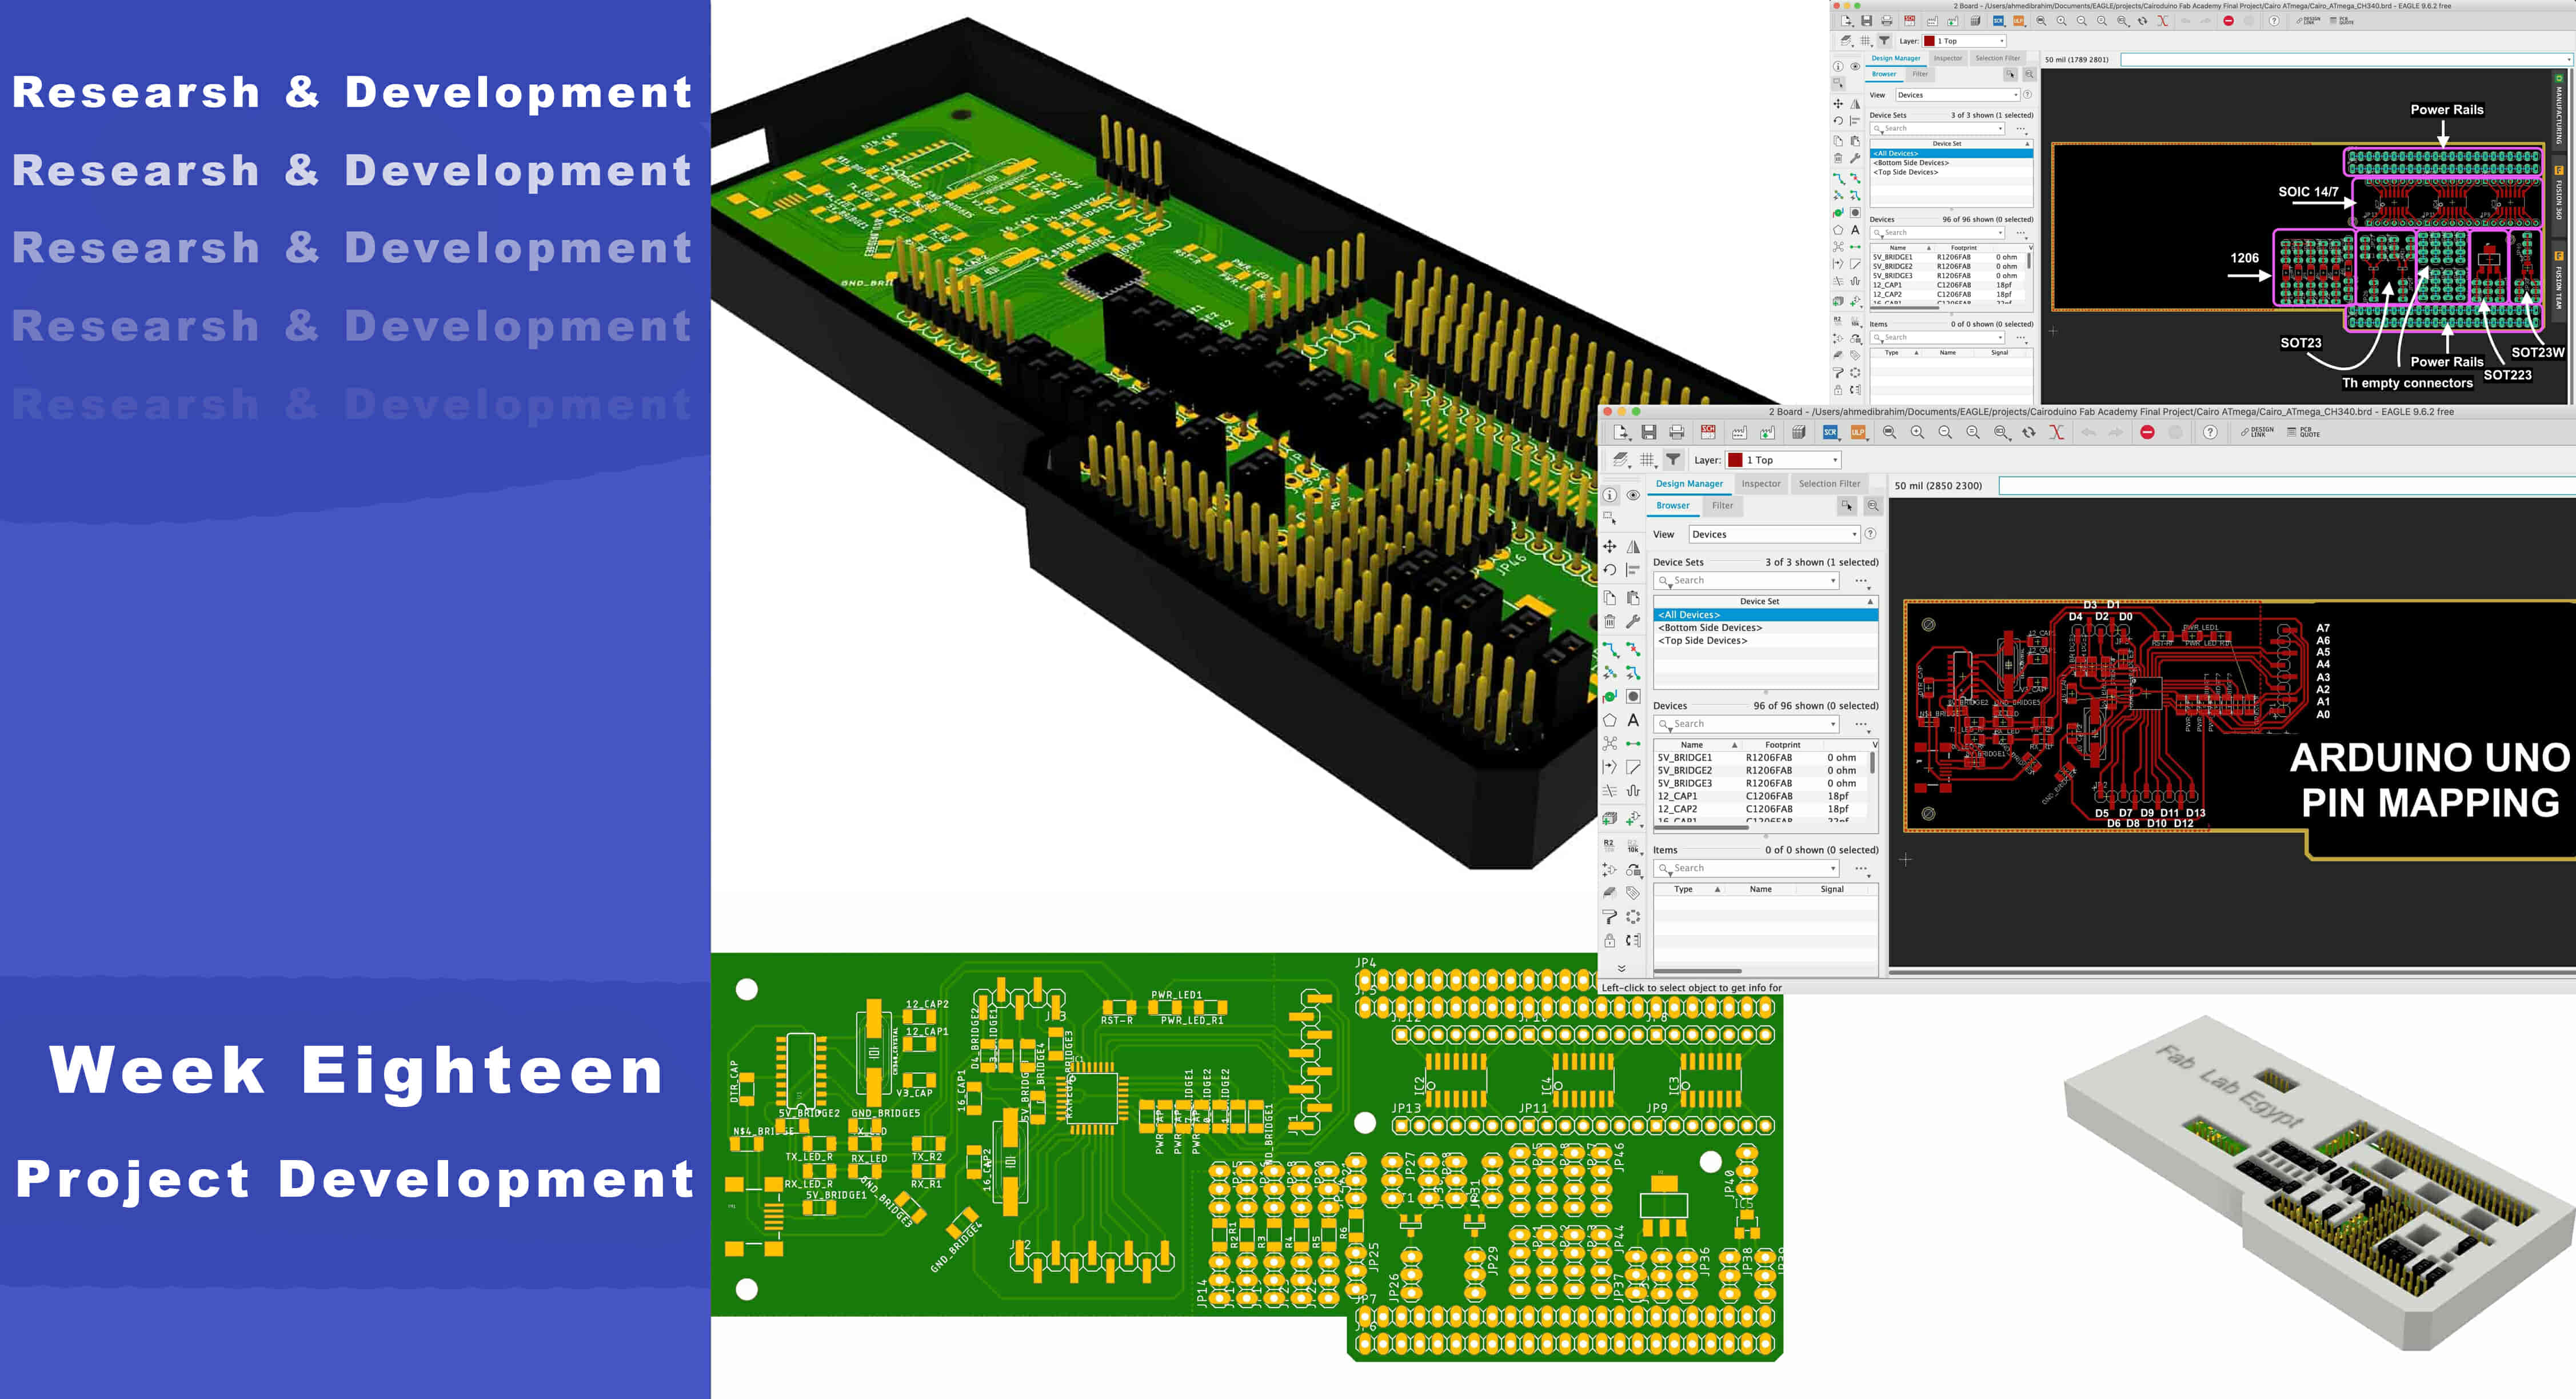The image size is (2576, 1399).
Task: Open layer settings icon in larger EAGLE window
Action: coord(1621,460)
